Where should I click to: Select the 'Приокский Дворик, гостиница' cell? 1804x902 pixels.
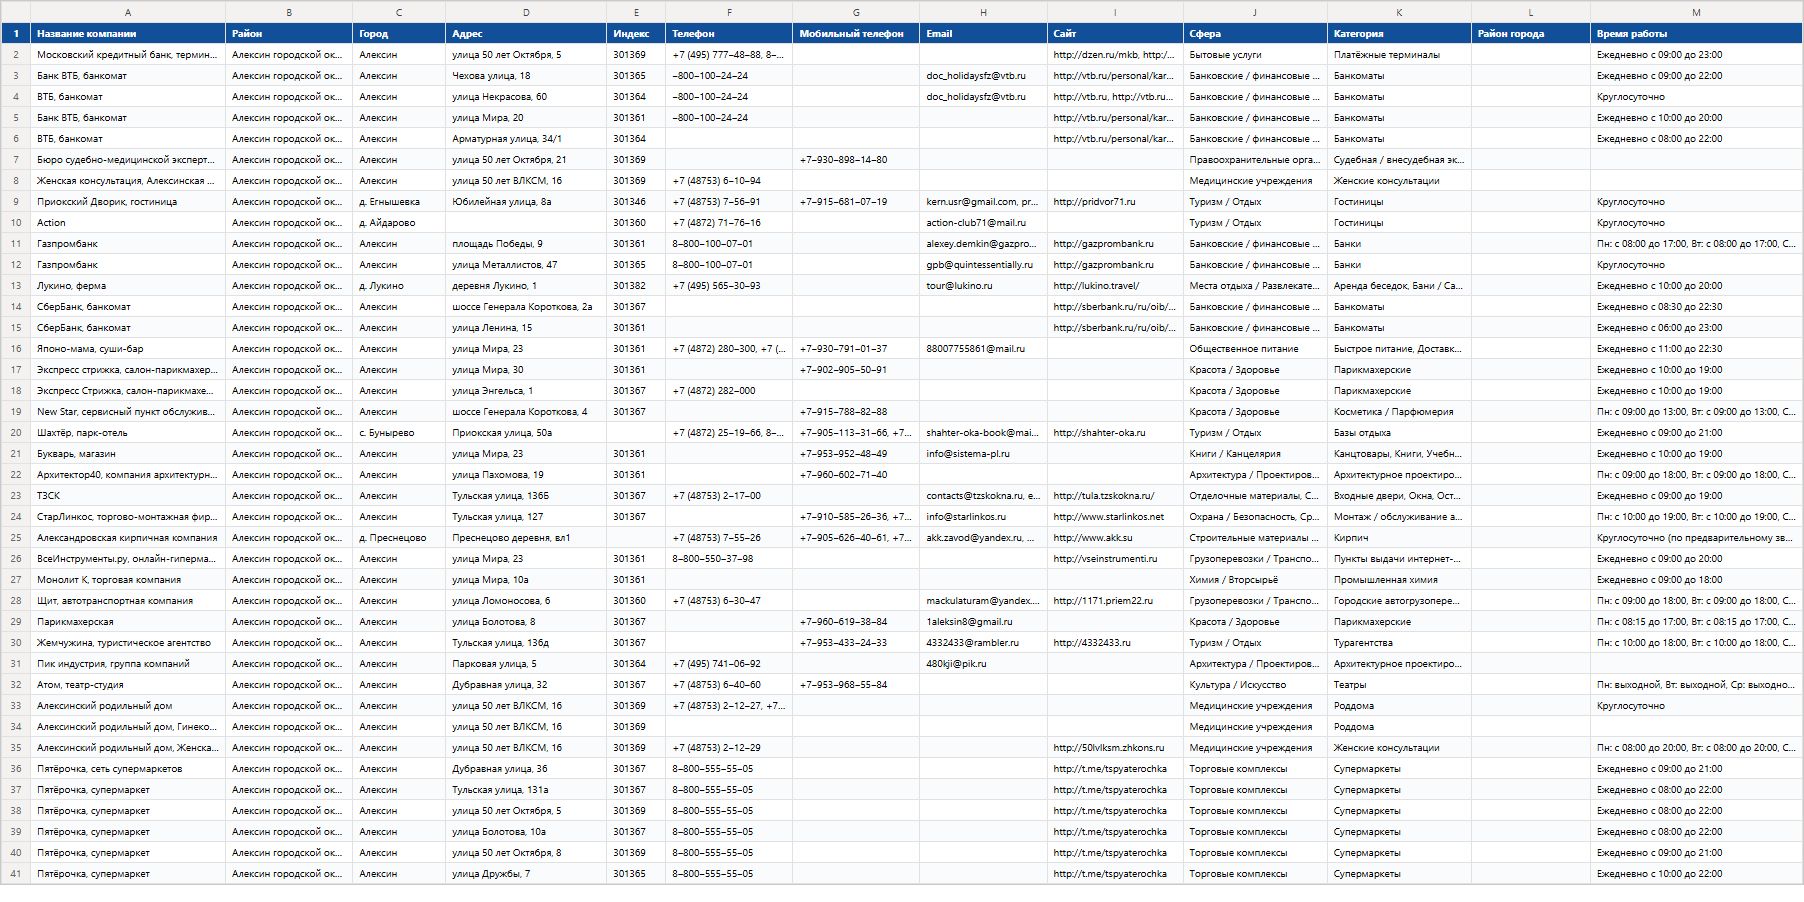[128, 202]
